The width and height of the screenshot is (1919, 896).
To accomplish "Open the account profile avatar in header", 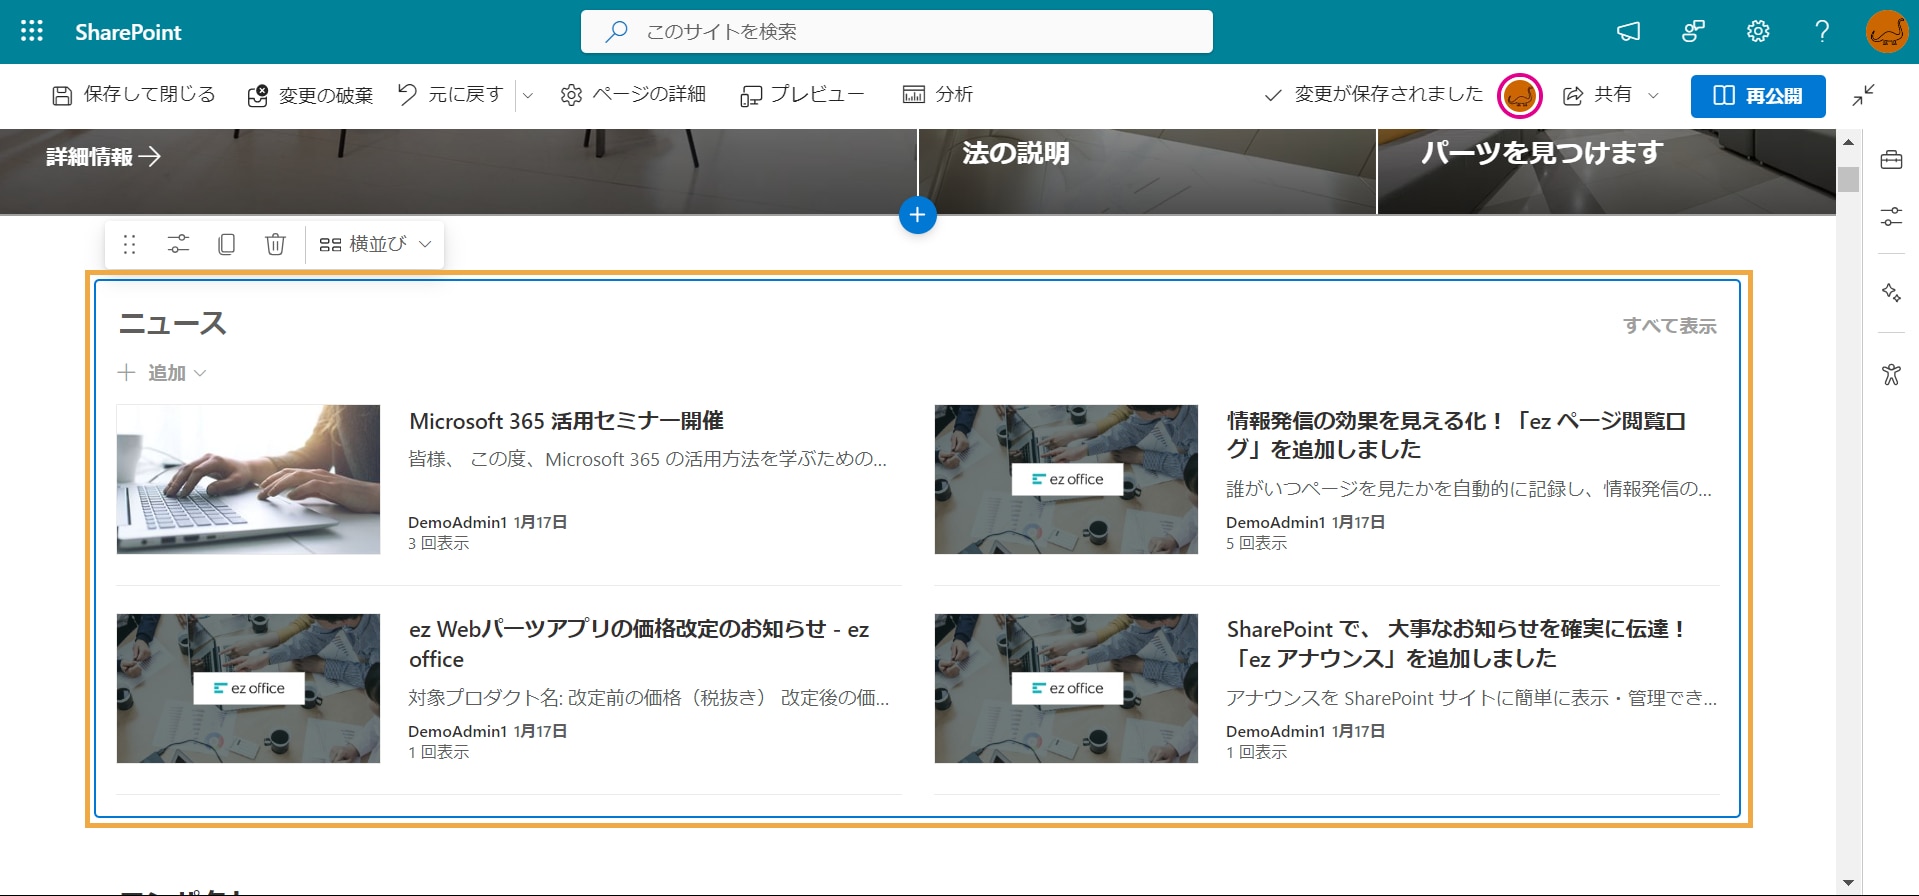I will click(1886, 32).
